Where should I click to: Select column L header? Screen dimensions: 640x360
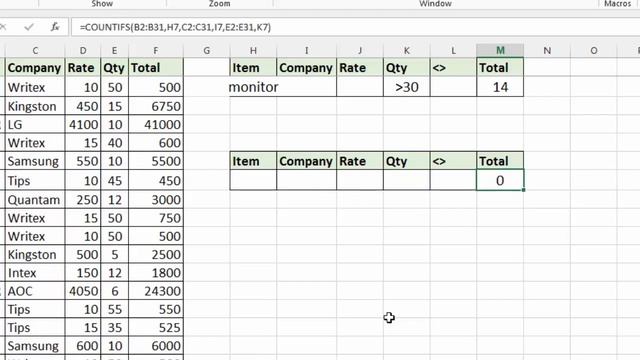click(453, 51)
